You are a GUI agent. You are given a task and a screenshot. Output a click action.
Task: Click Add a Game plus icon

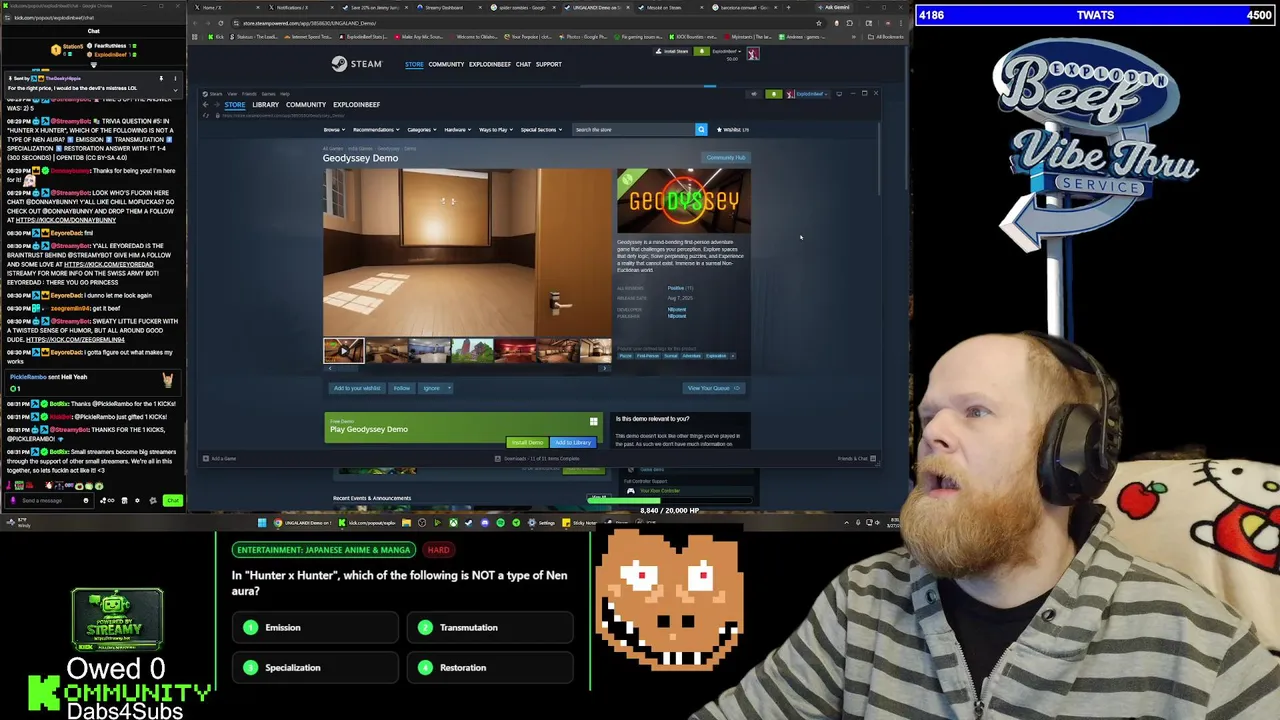tap(206, 458)
